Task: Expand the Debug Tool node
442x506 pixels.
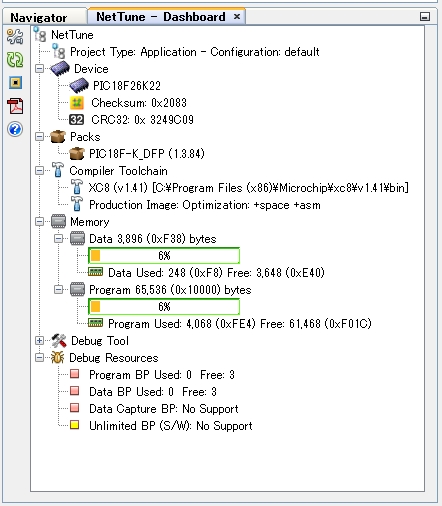Action: pos(39,340)
